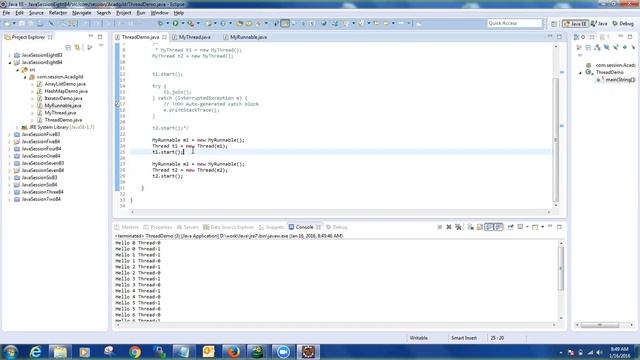The image size is (640, 360).
Task: Expand the JavaSessionFive83 project
Action: point(10,134)
